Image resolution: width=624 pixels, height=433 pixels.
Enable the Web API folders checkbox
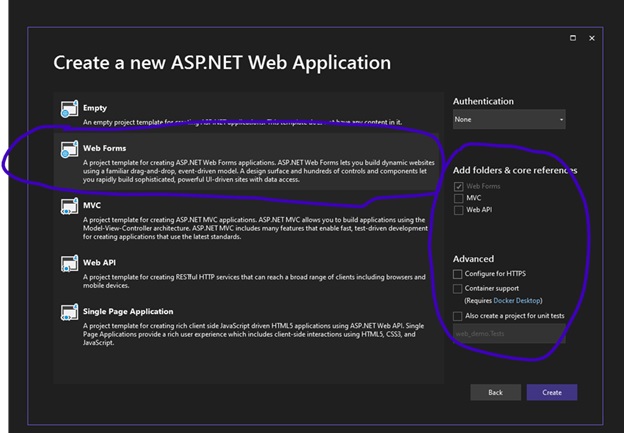(458, 210)
